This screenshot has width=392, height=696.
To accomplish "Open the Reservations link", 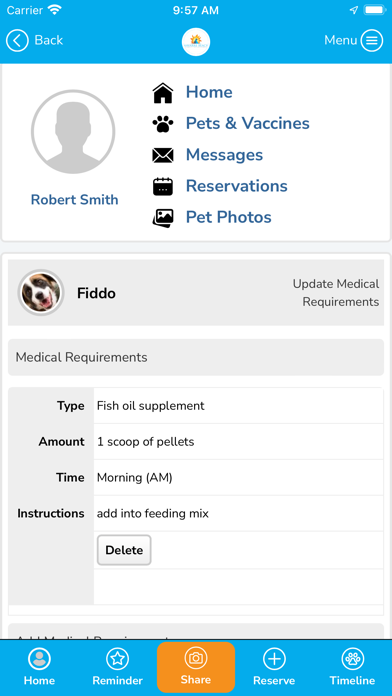I will 237,186.
